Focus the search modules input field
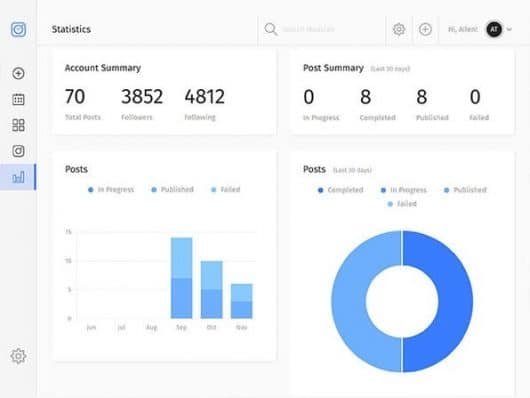 click(321, 29)
